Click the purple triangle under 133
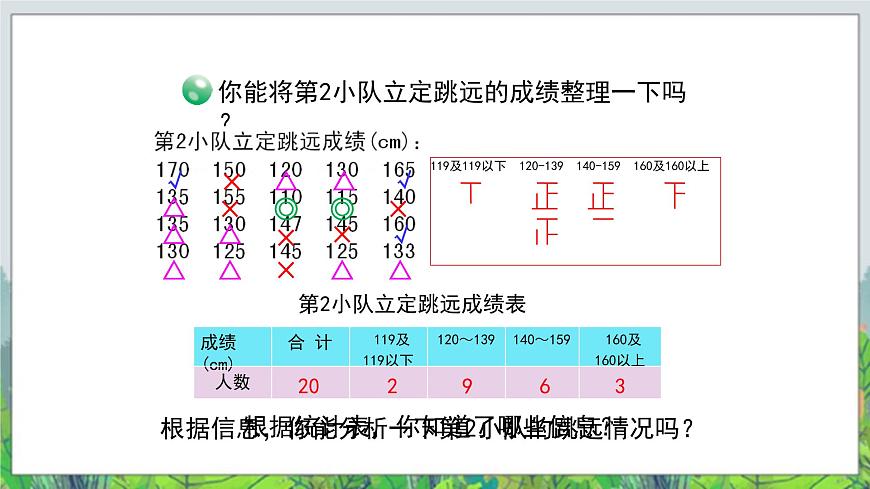 click(x=400, y=270)
